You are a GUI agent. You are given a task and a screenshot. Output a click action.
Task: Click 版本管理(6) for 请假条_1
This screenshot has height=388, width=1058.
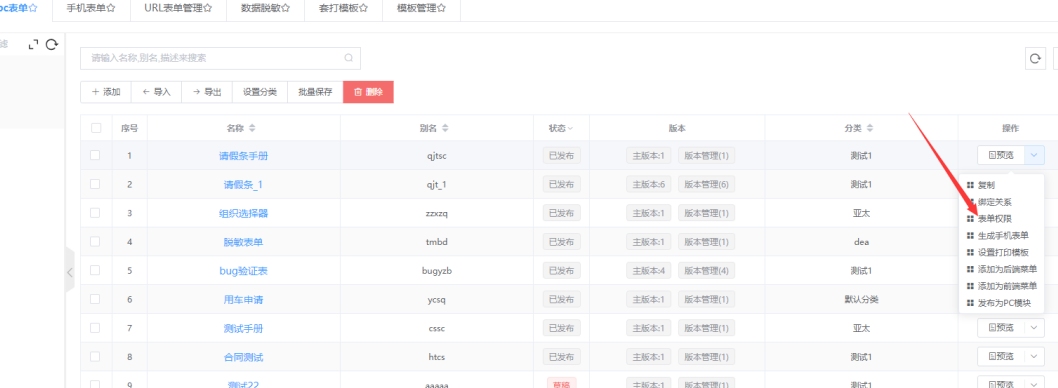point(706,184)
